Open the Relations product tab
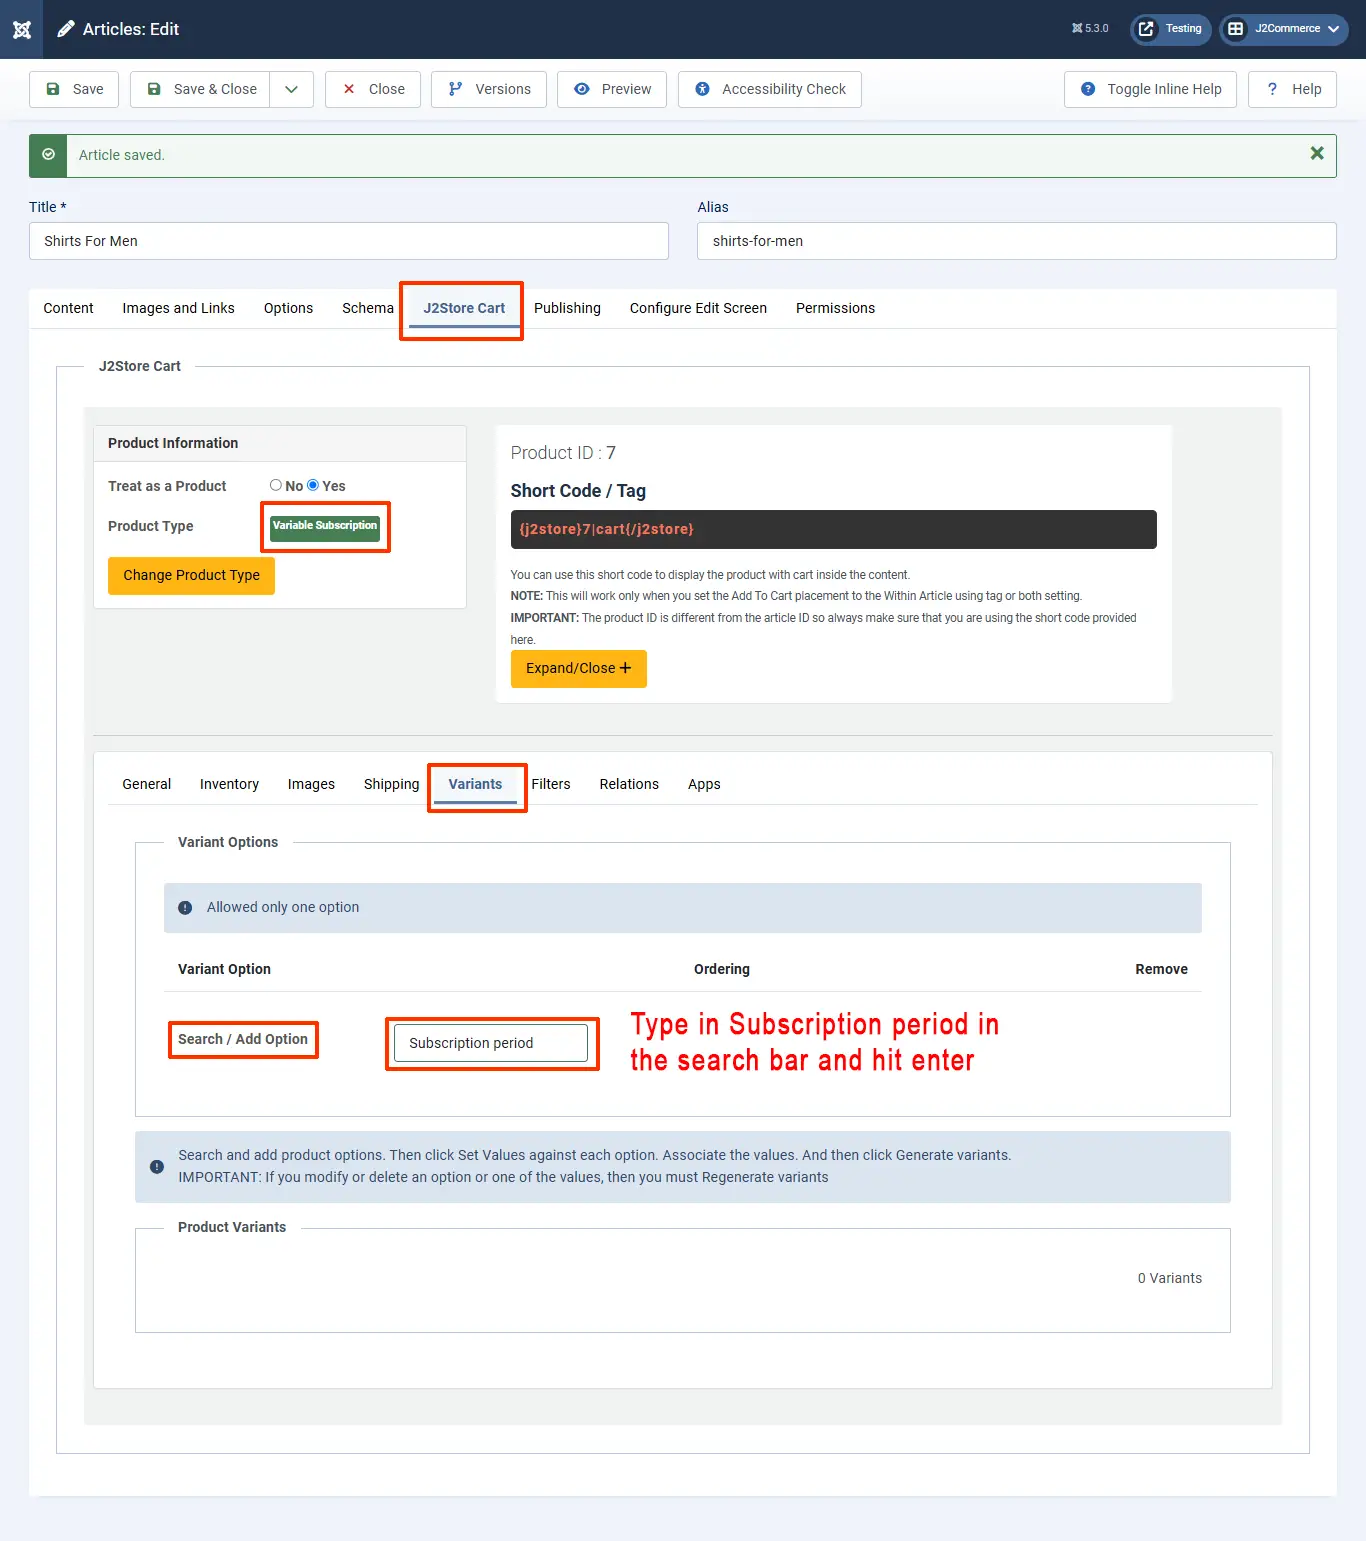 point(629,784)
